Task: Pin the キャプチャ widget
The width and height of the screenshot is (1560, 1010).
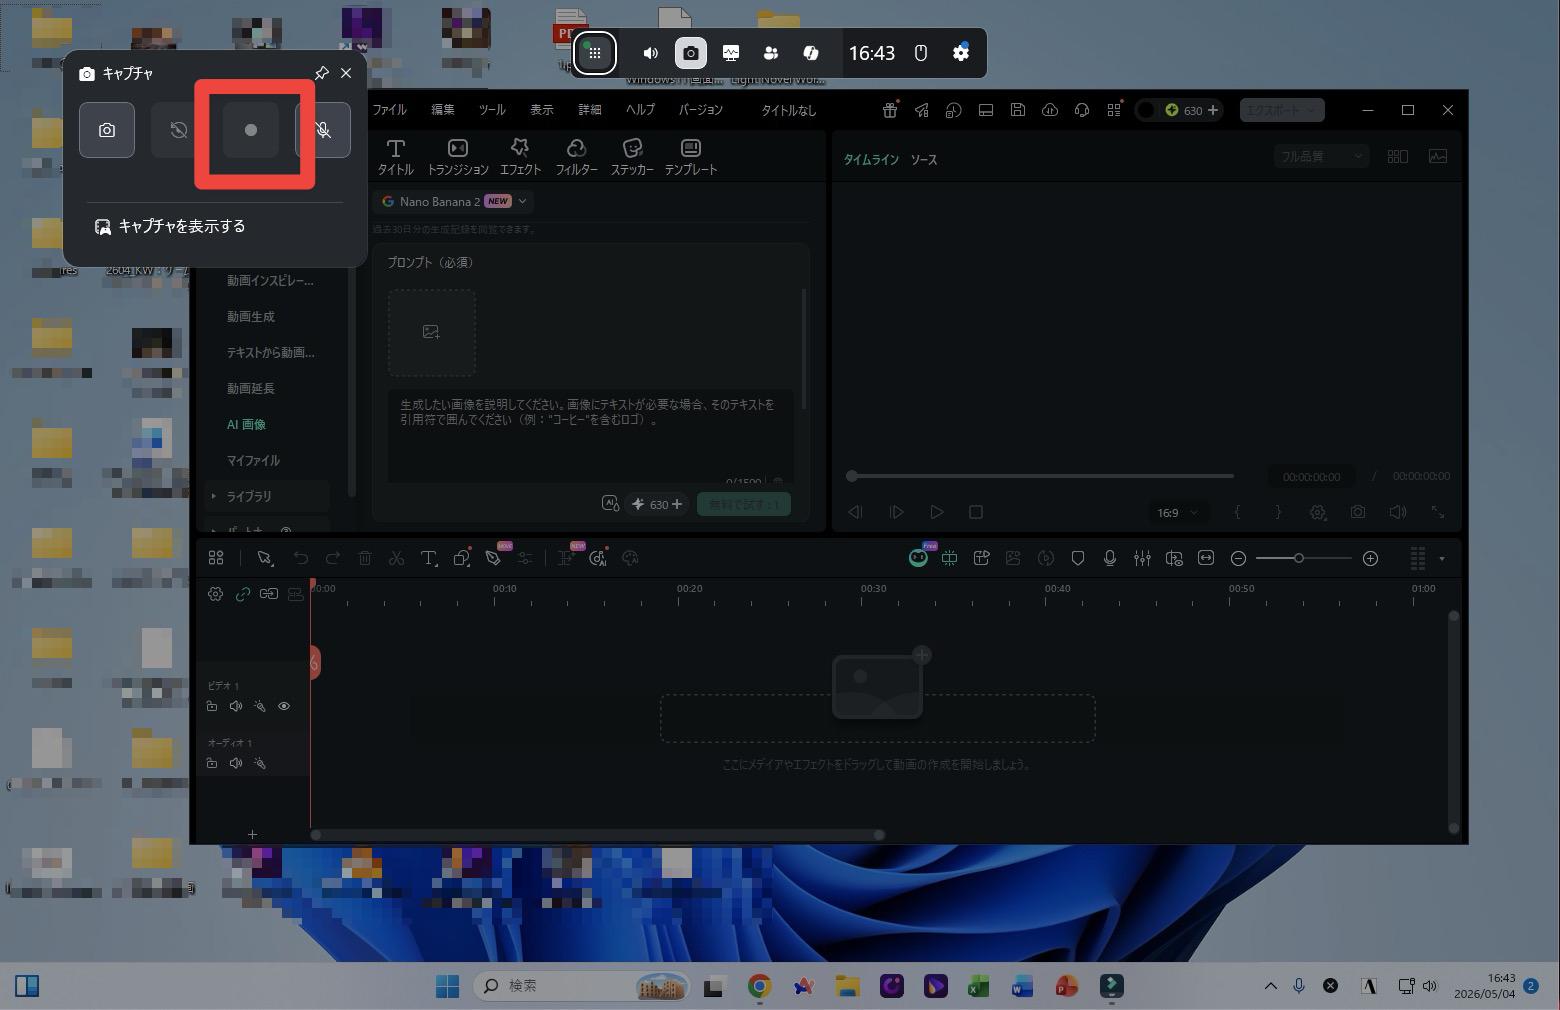Action: click(x=321, y=73)
